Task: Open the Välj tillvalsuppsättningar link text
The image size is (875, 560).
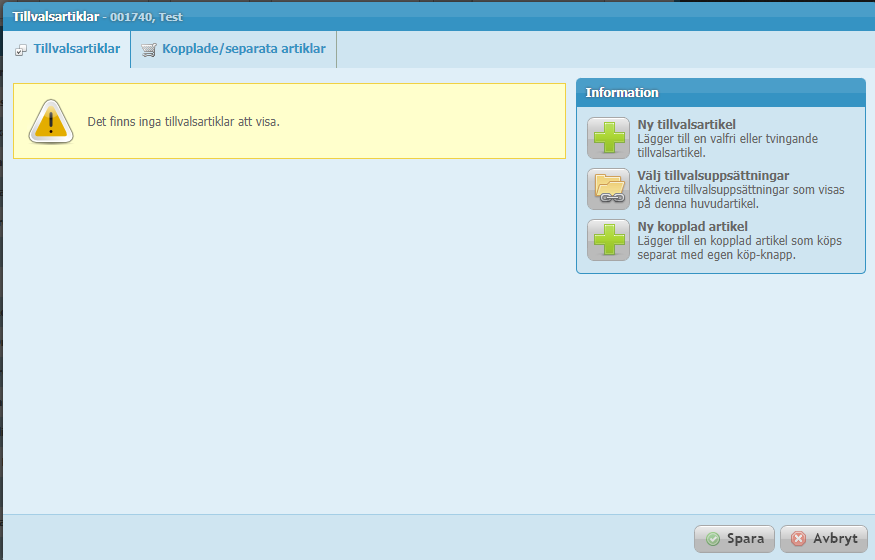Action: (x=713, y=176)
